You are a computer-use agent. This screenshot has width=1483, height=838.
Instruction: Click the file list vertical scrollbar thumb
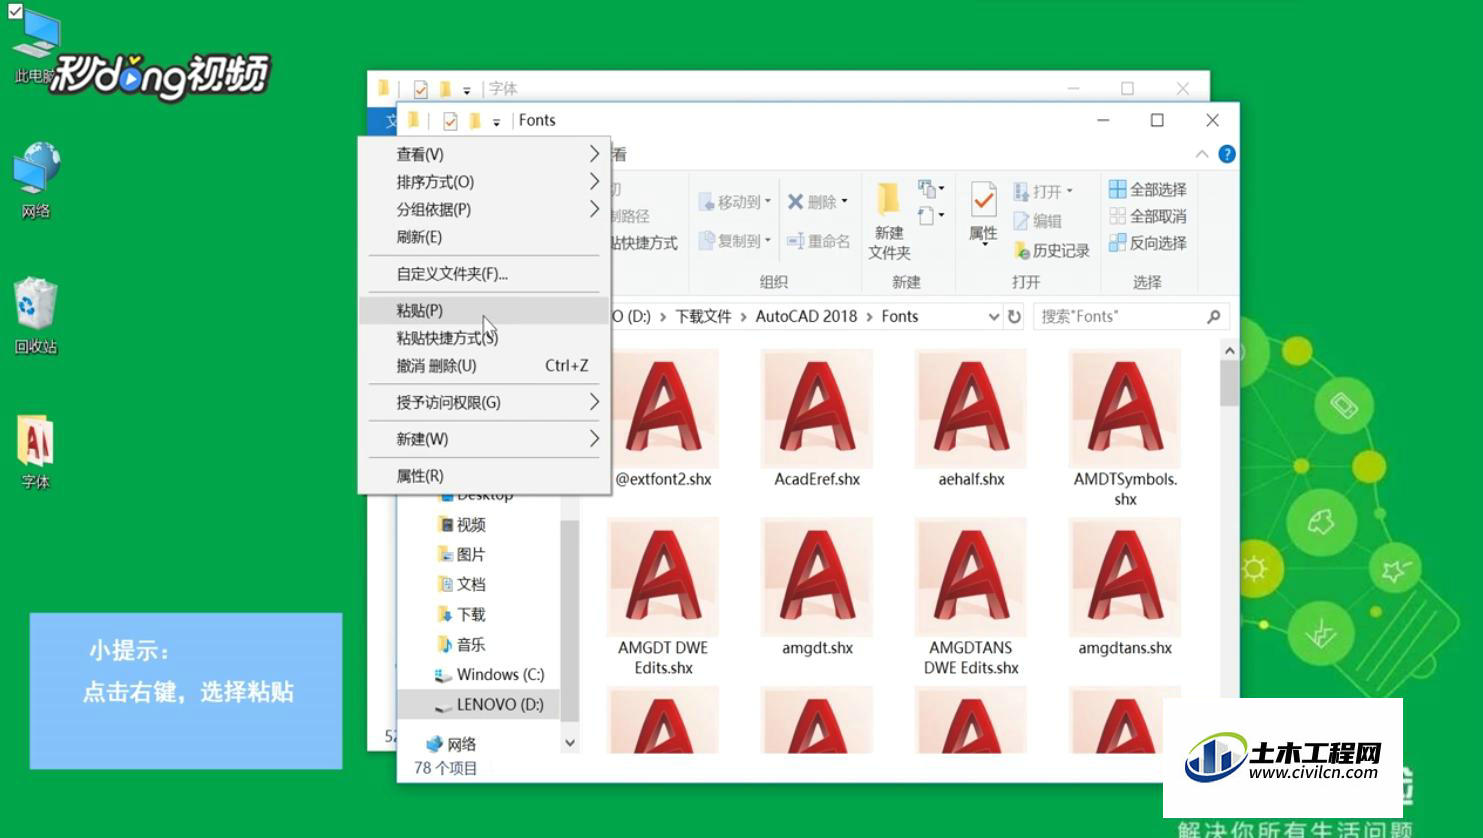pos(1229,384)
